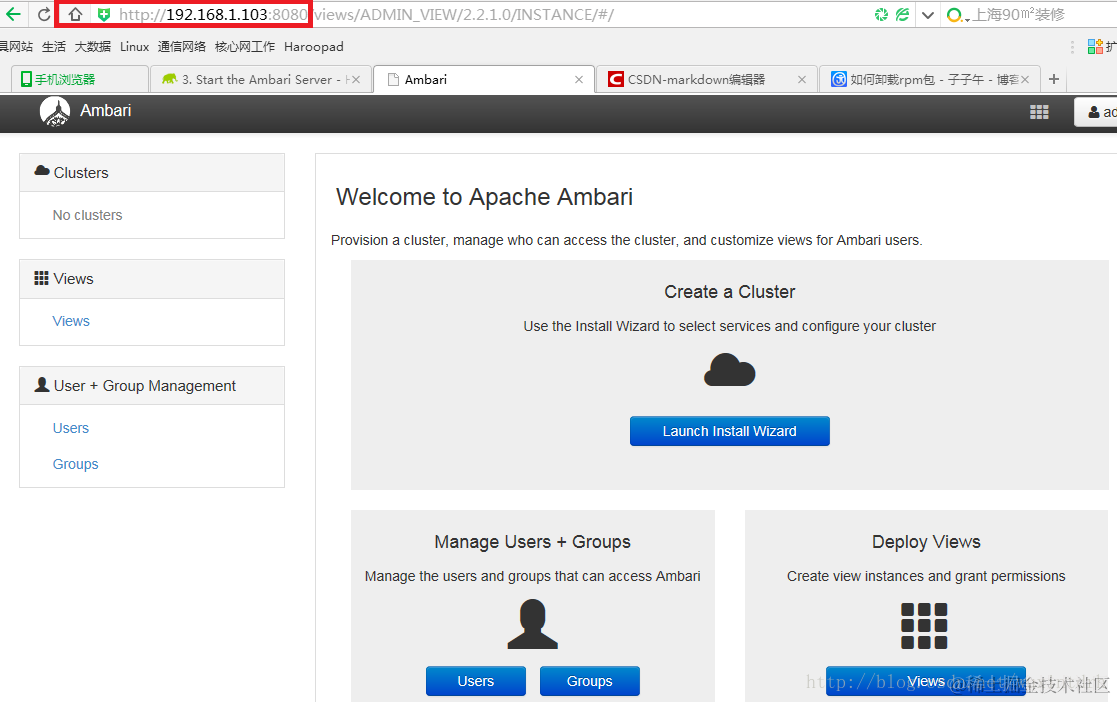Click the Ambari title text in header
Image resolution: width=1117 pixels, height=702 pixels.
click(105, 110)
